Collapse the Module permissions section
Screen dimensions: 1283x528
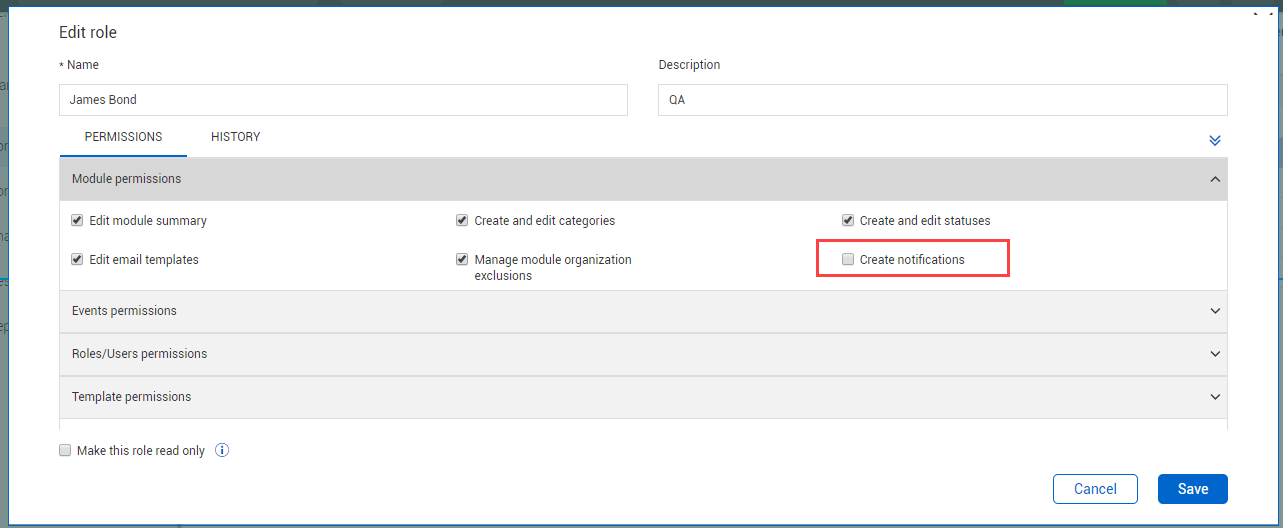point(1215,179)
